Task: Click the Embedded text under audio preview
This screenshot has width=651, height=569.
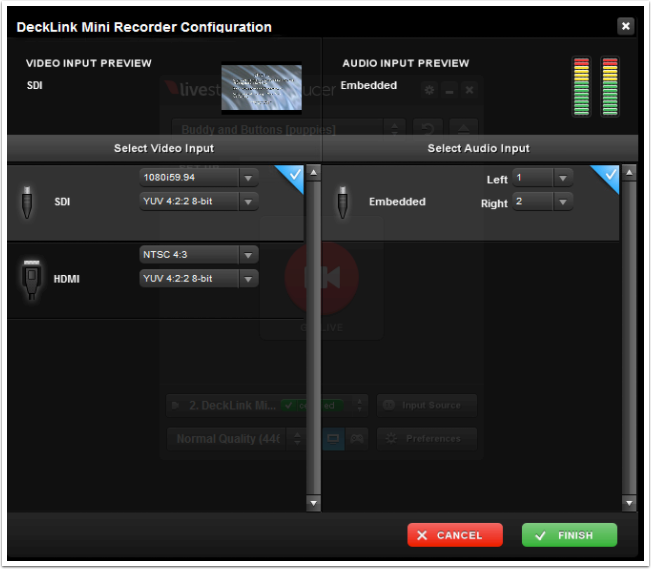Action: click(x=369, y=85)
